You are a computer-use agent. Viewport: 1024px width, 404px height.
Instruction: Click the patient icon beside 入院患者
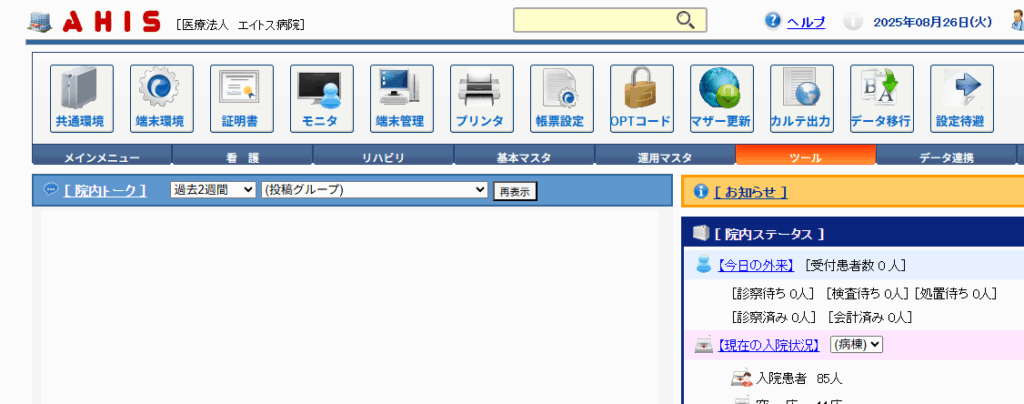click(x=741, y=377)
